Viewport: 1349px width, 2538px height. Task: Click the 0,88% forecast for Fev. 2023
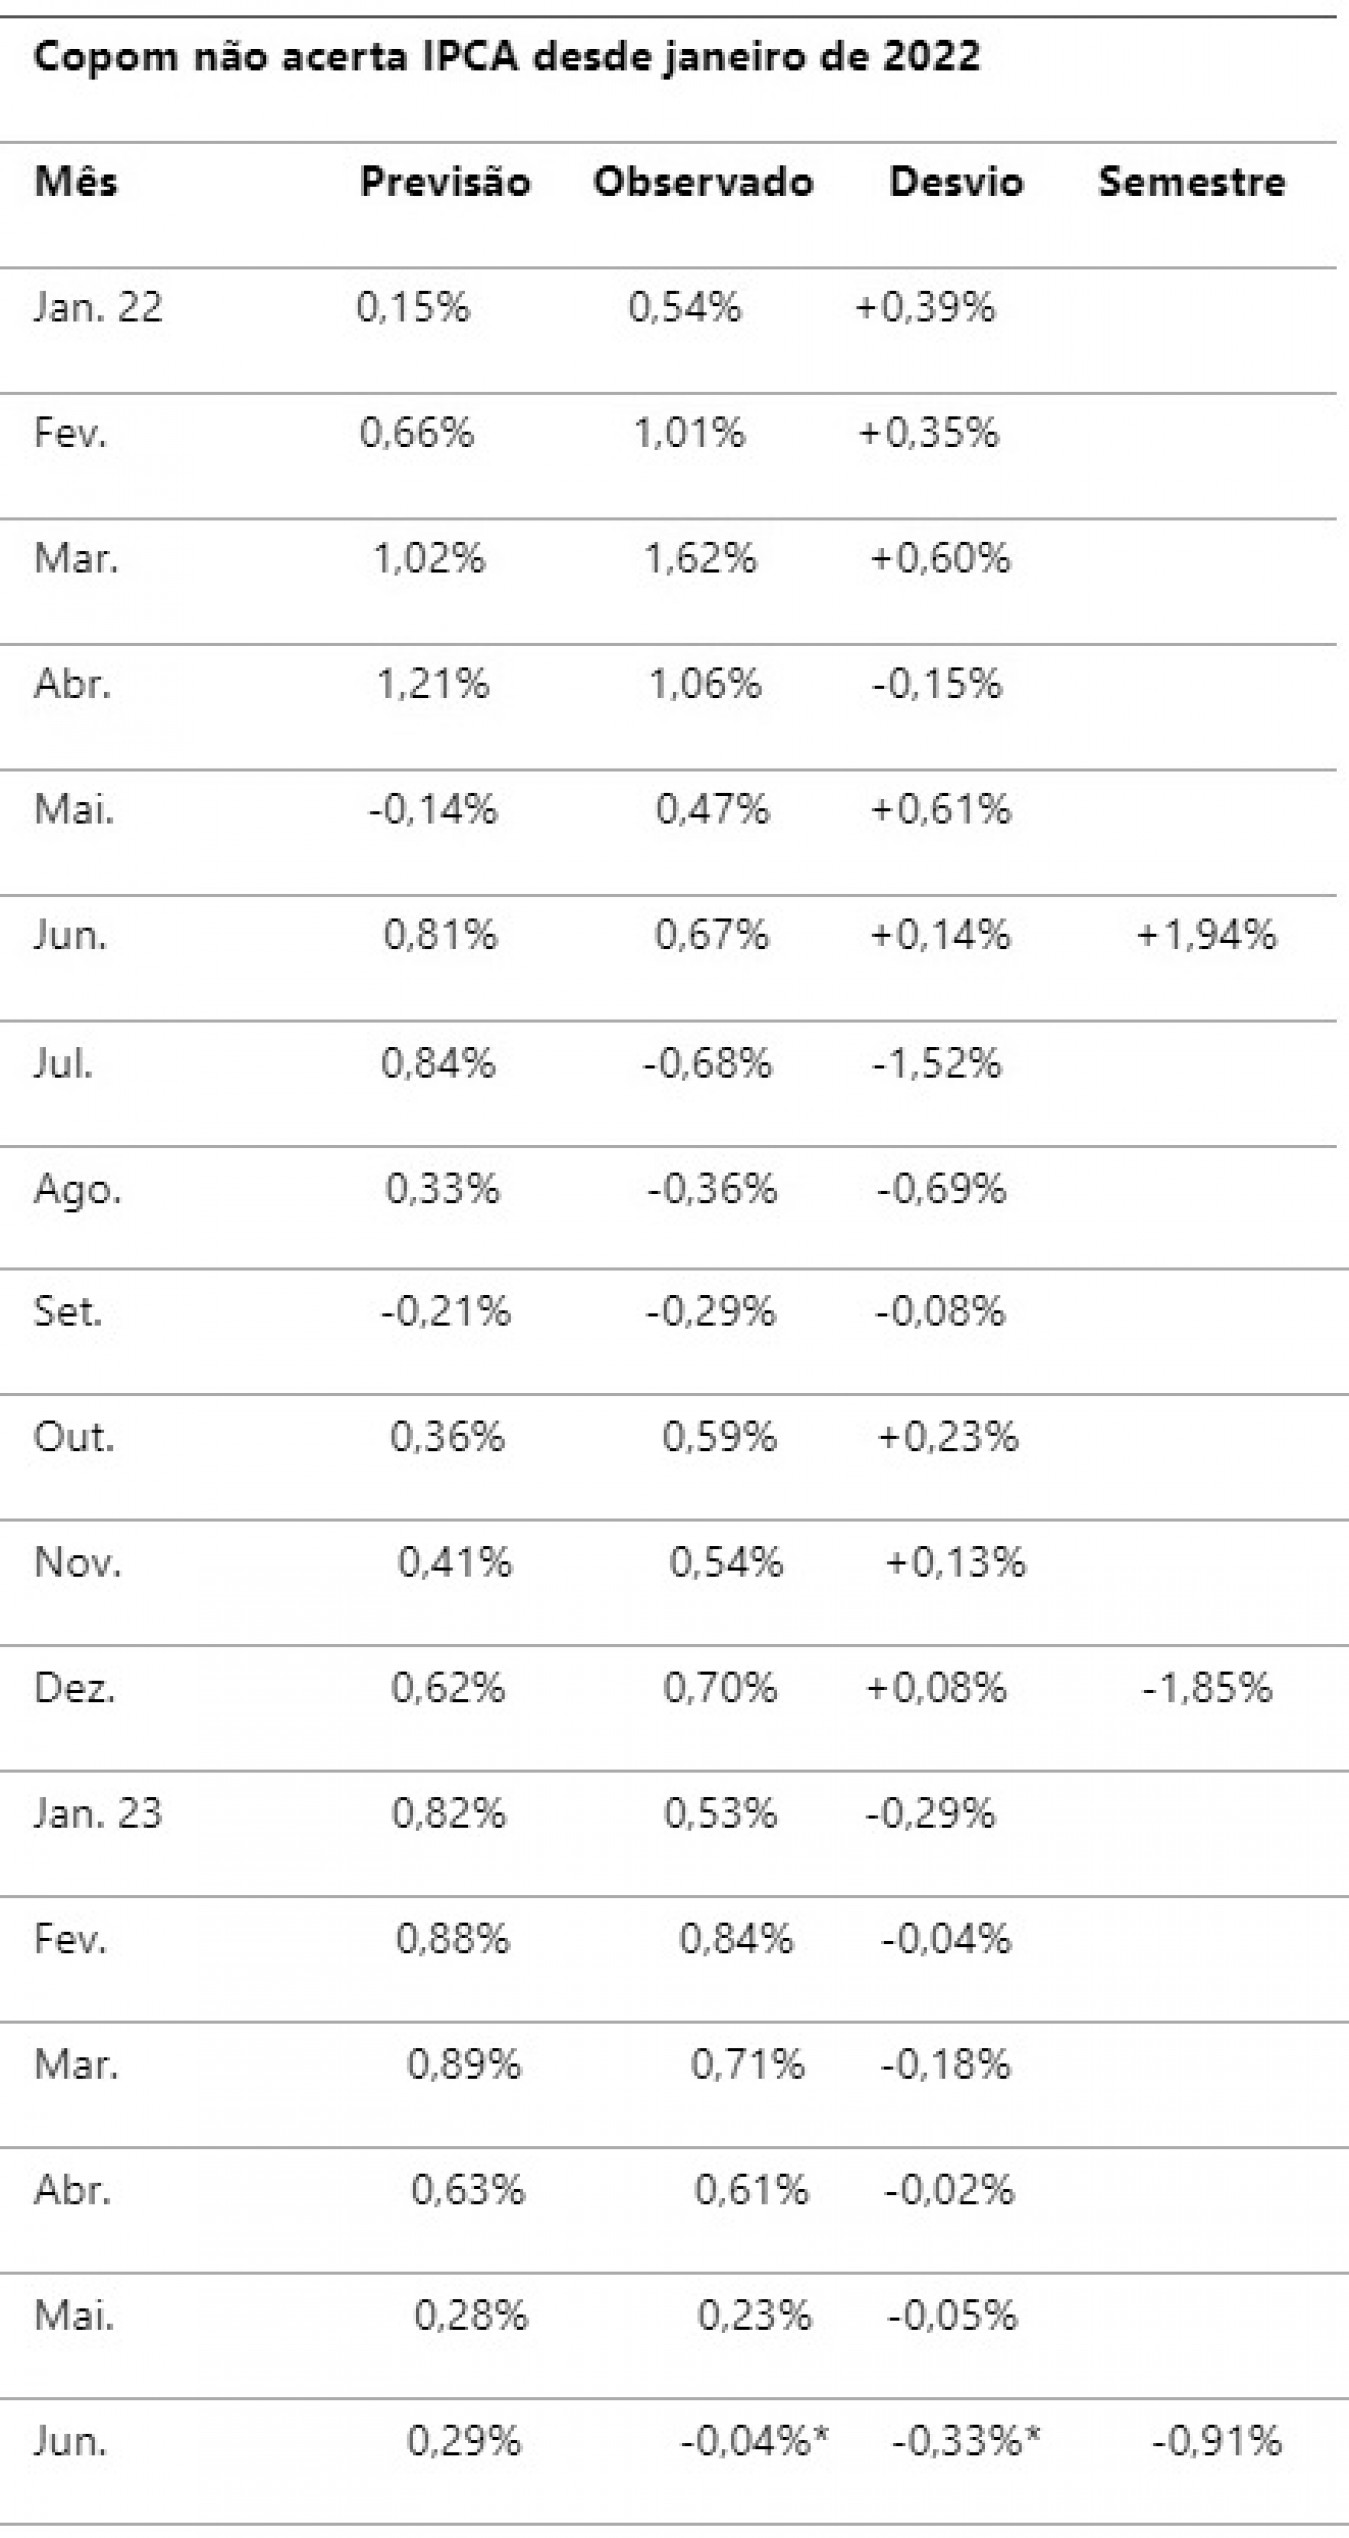[x=453, y=1939]
